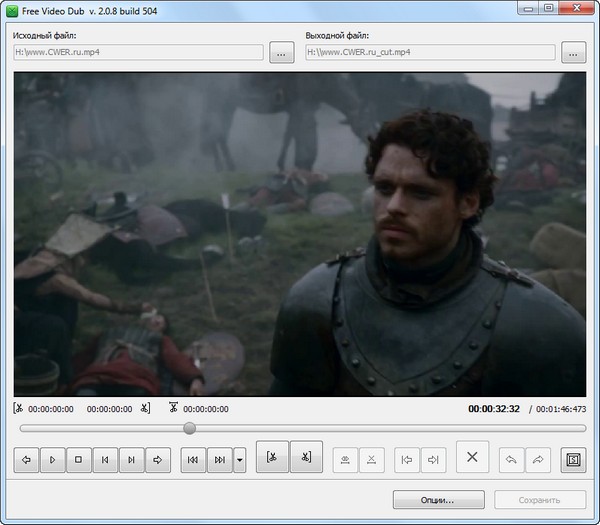Viewport: 600px width, 525px height.
Task: Go to next frame button
Action: tap(131, 460)
